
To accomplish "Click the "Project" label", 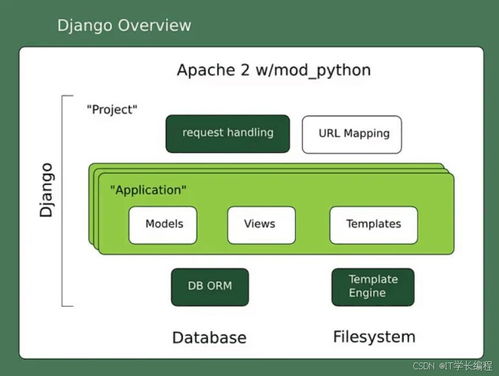I will click(x=112, y=110).
